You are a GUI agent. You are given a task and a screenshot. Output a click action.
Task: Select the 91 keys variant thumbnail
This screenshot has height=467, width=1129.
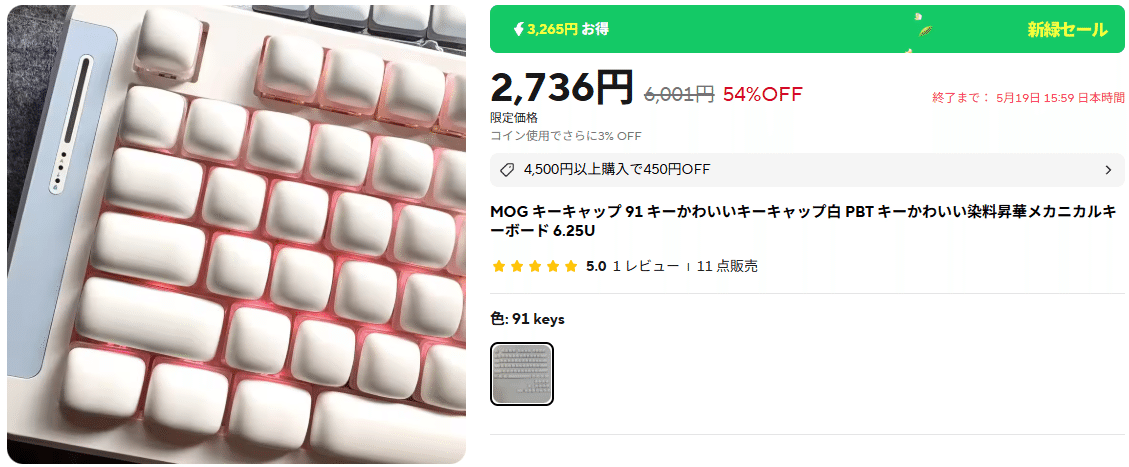point(522,374)
